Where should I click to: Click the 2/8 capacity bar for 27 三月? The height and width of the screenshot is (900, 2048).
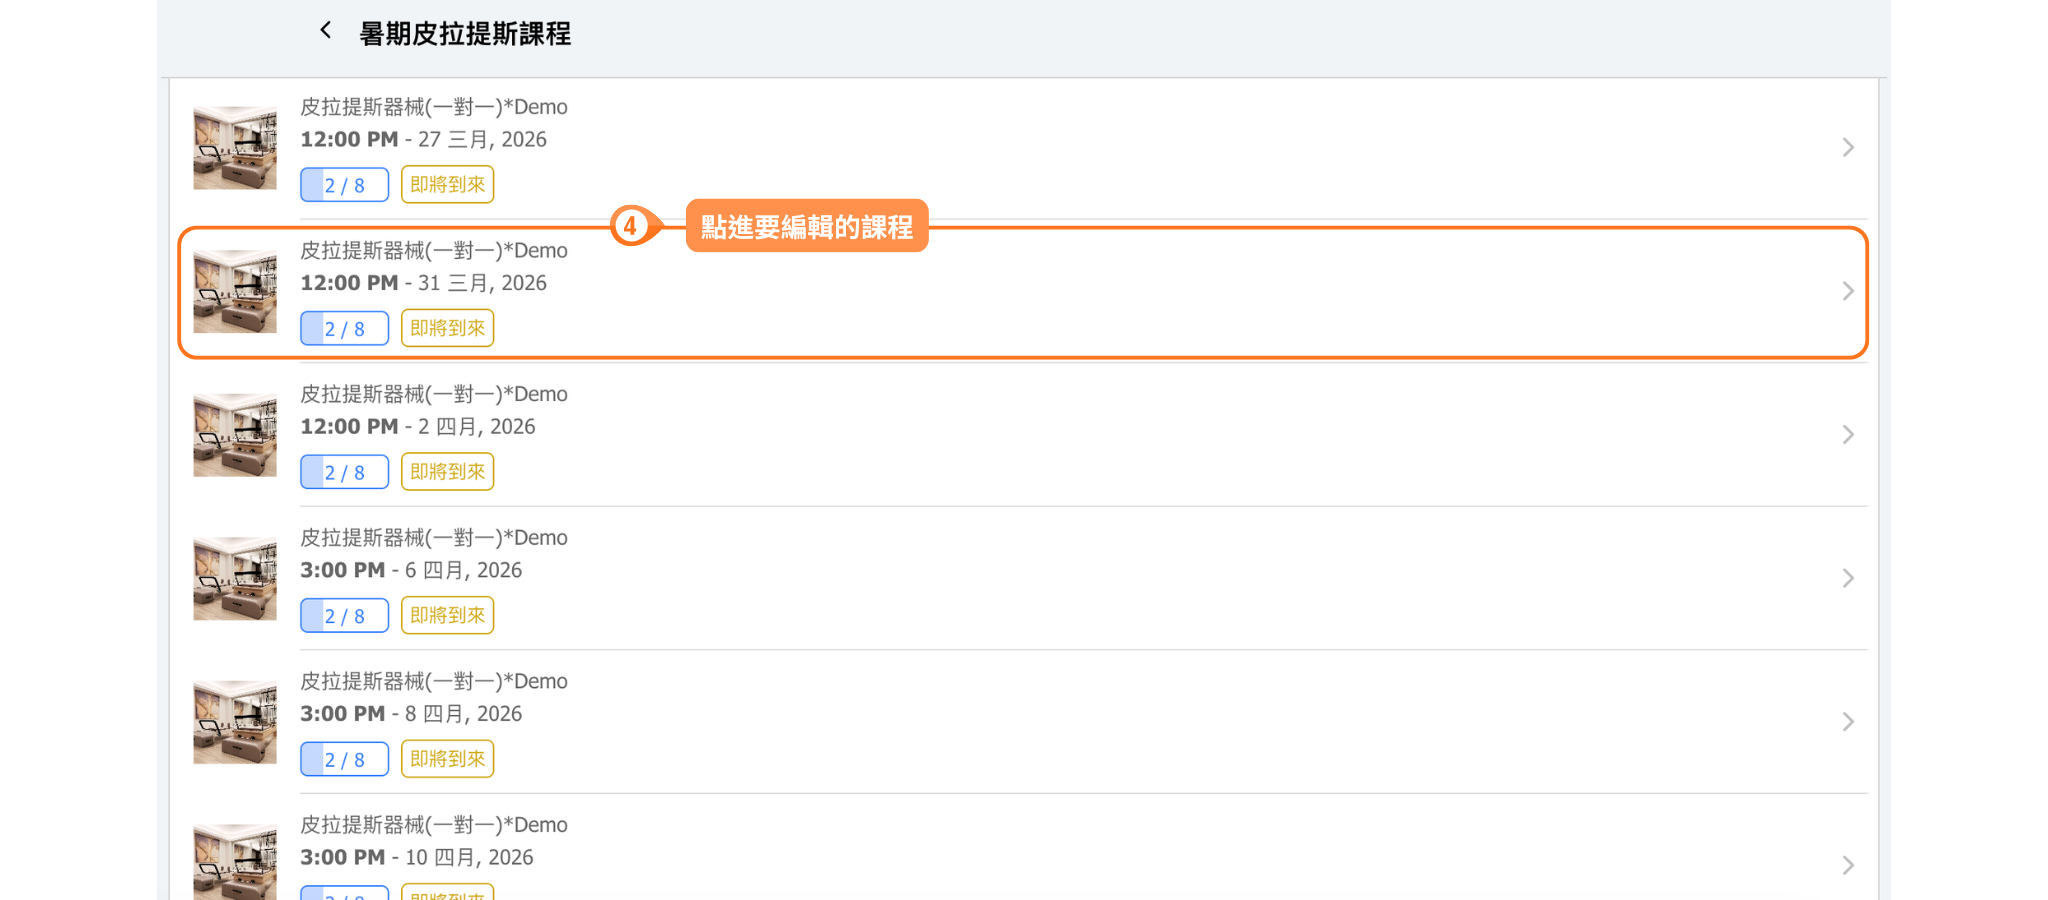(344, 185)
